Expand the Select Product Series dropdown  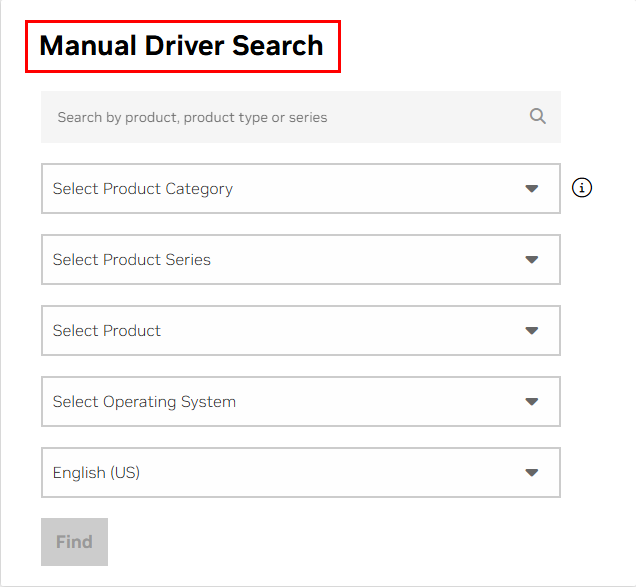point(300,260)
